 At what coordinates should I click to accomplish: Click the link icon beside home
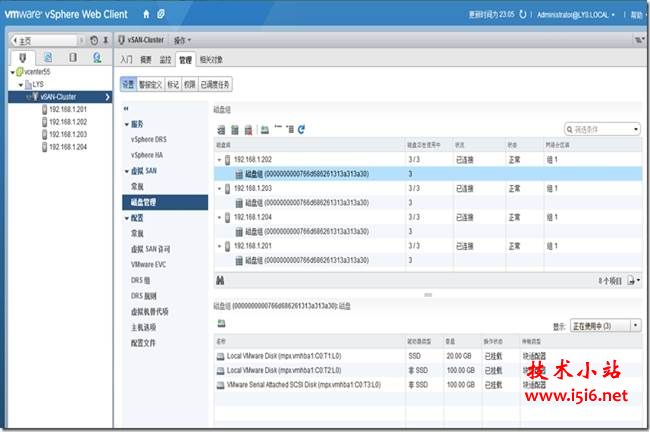click(160, 14)
